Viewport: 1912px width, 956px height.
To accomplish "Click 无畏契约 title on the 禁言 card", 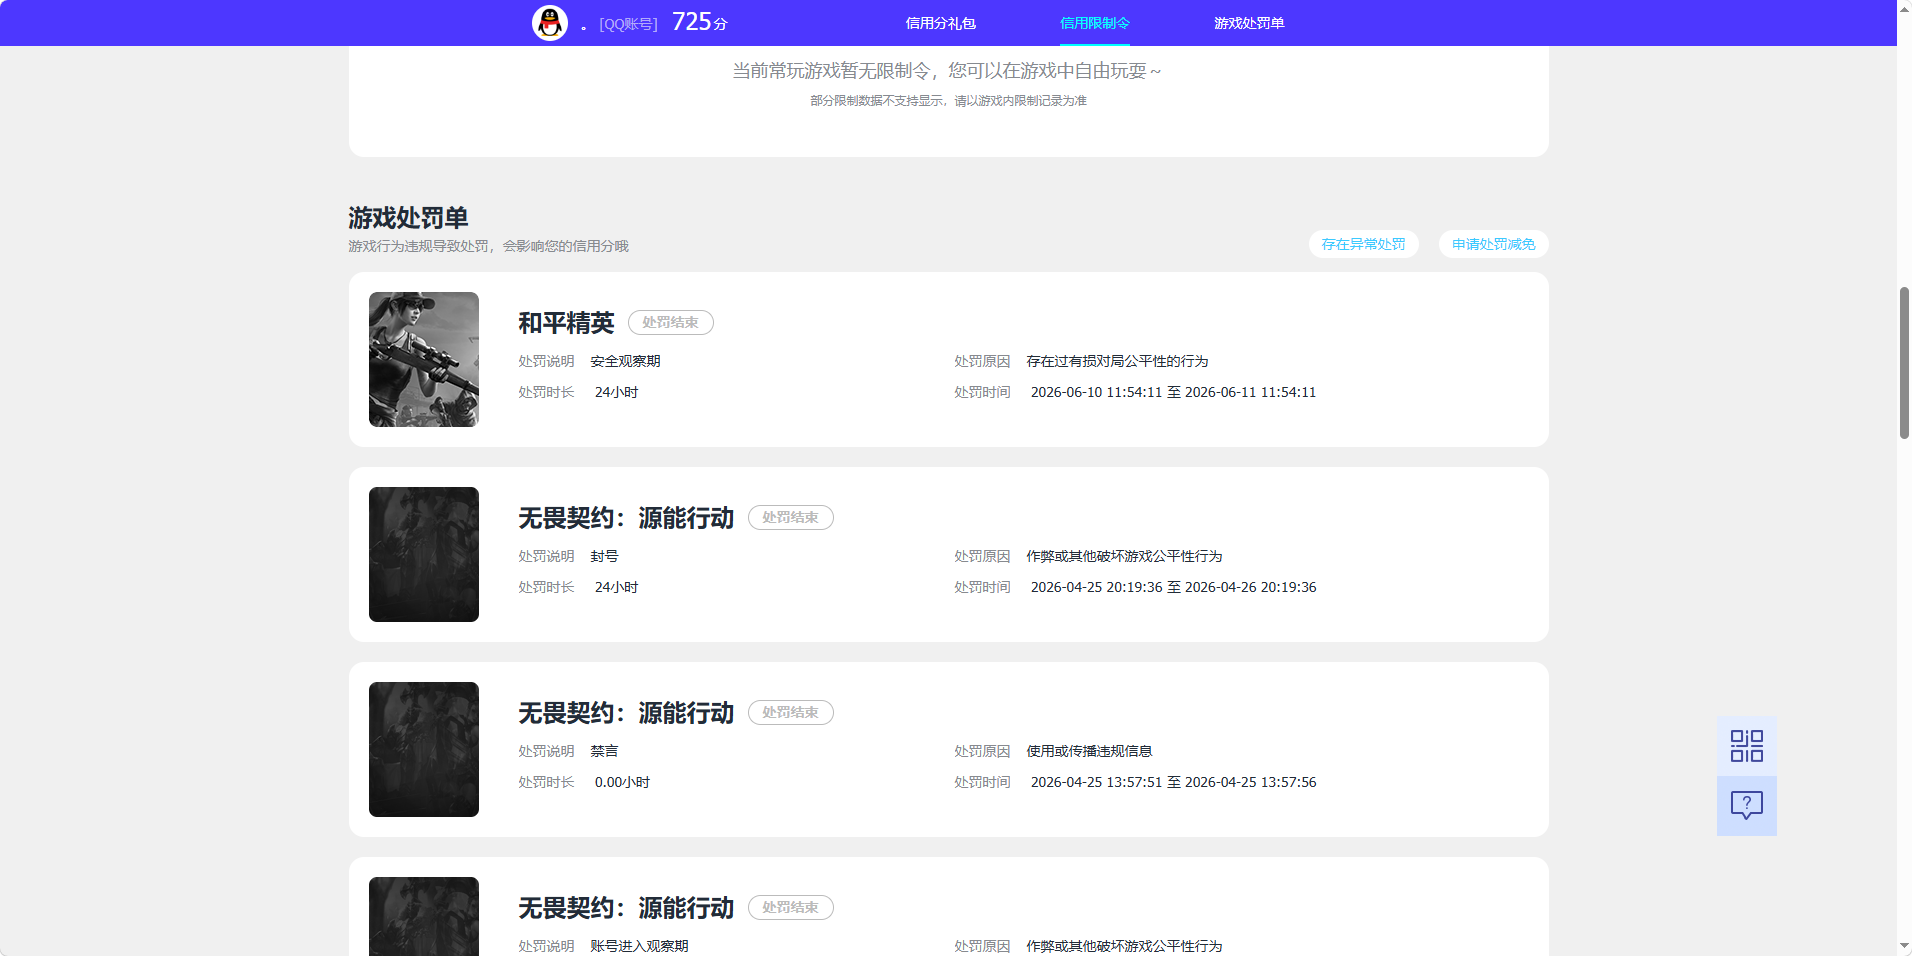I will pyautogui.click(x=626, y=713).
